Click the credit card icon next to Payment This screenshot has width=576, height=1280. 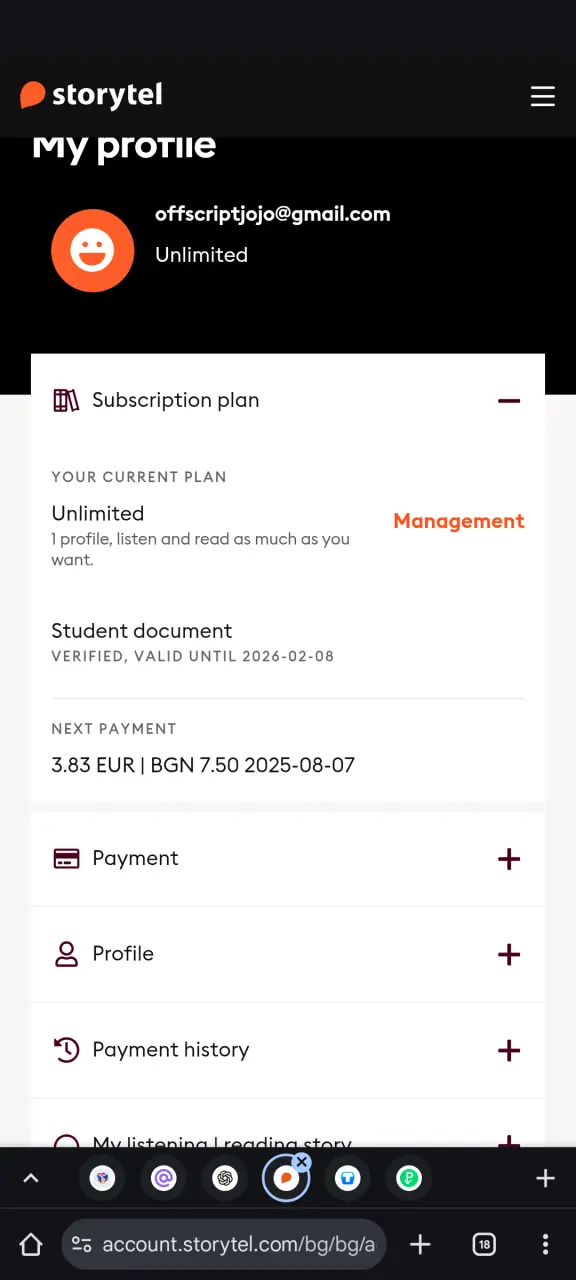[66, 859]
